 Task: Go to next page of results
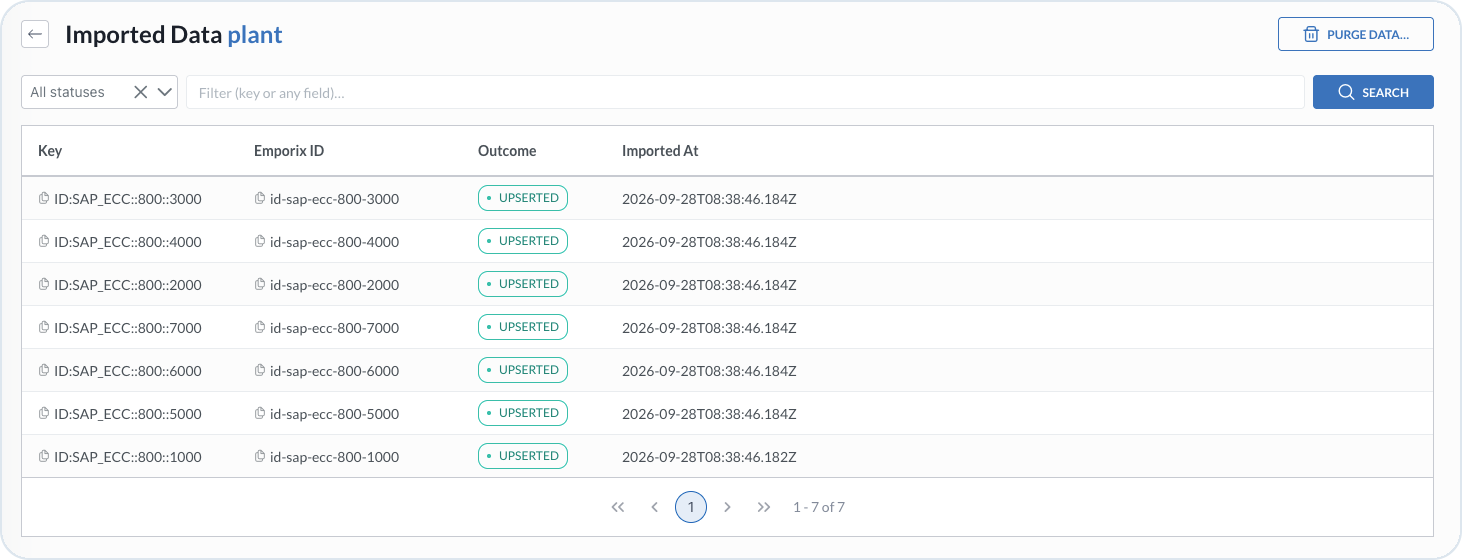727,507
